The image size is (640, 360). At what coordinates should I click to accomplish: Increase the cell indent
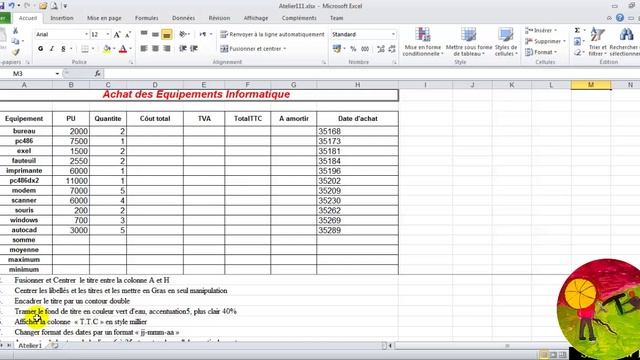coord(194,49)
